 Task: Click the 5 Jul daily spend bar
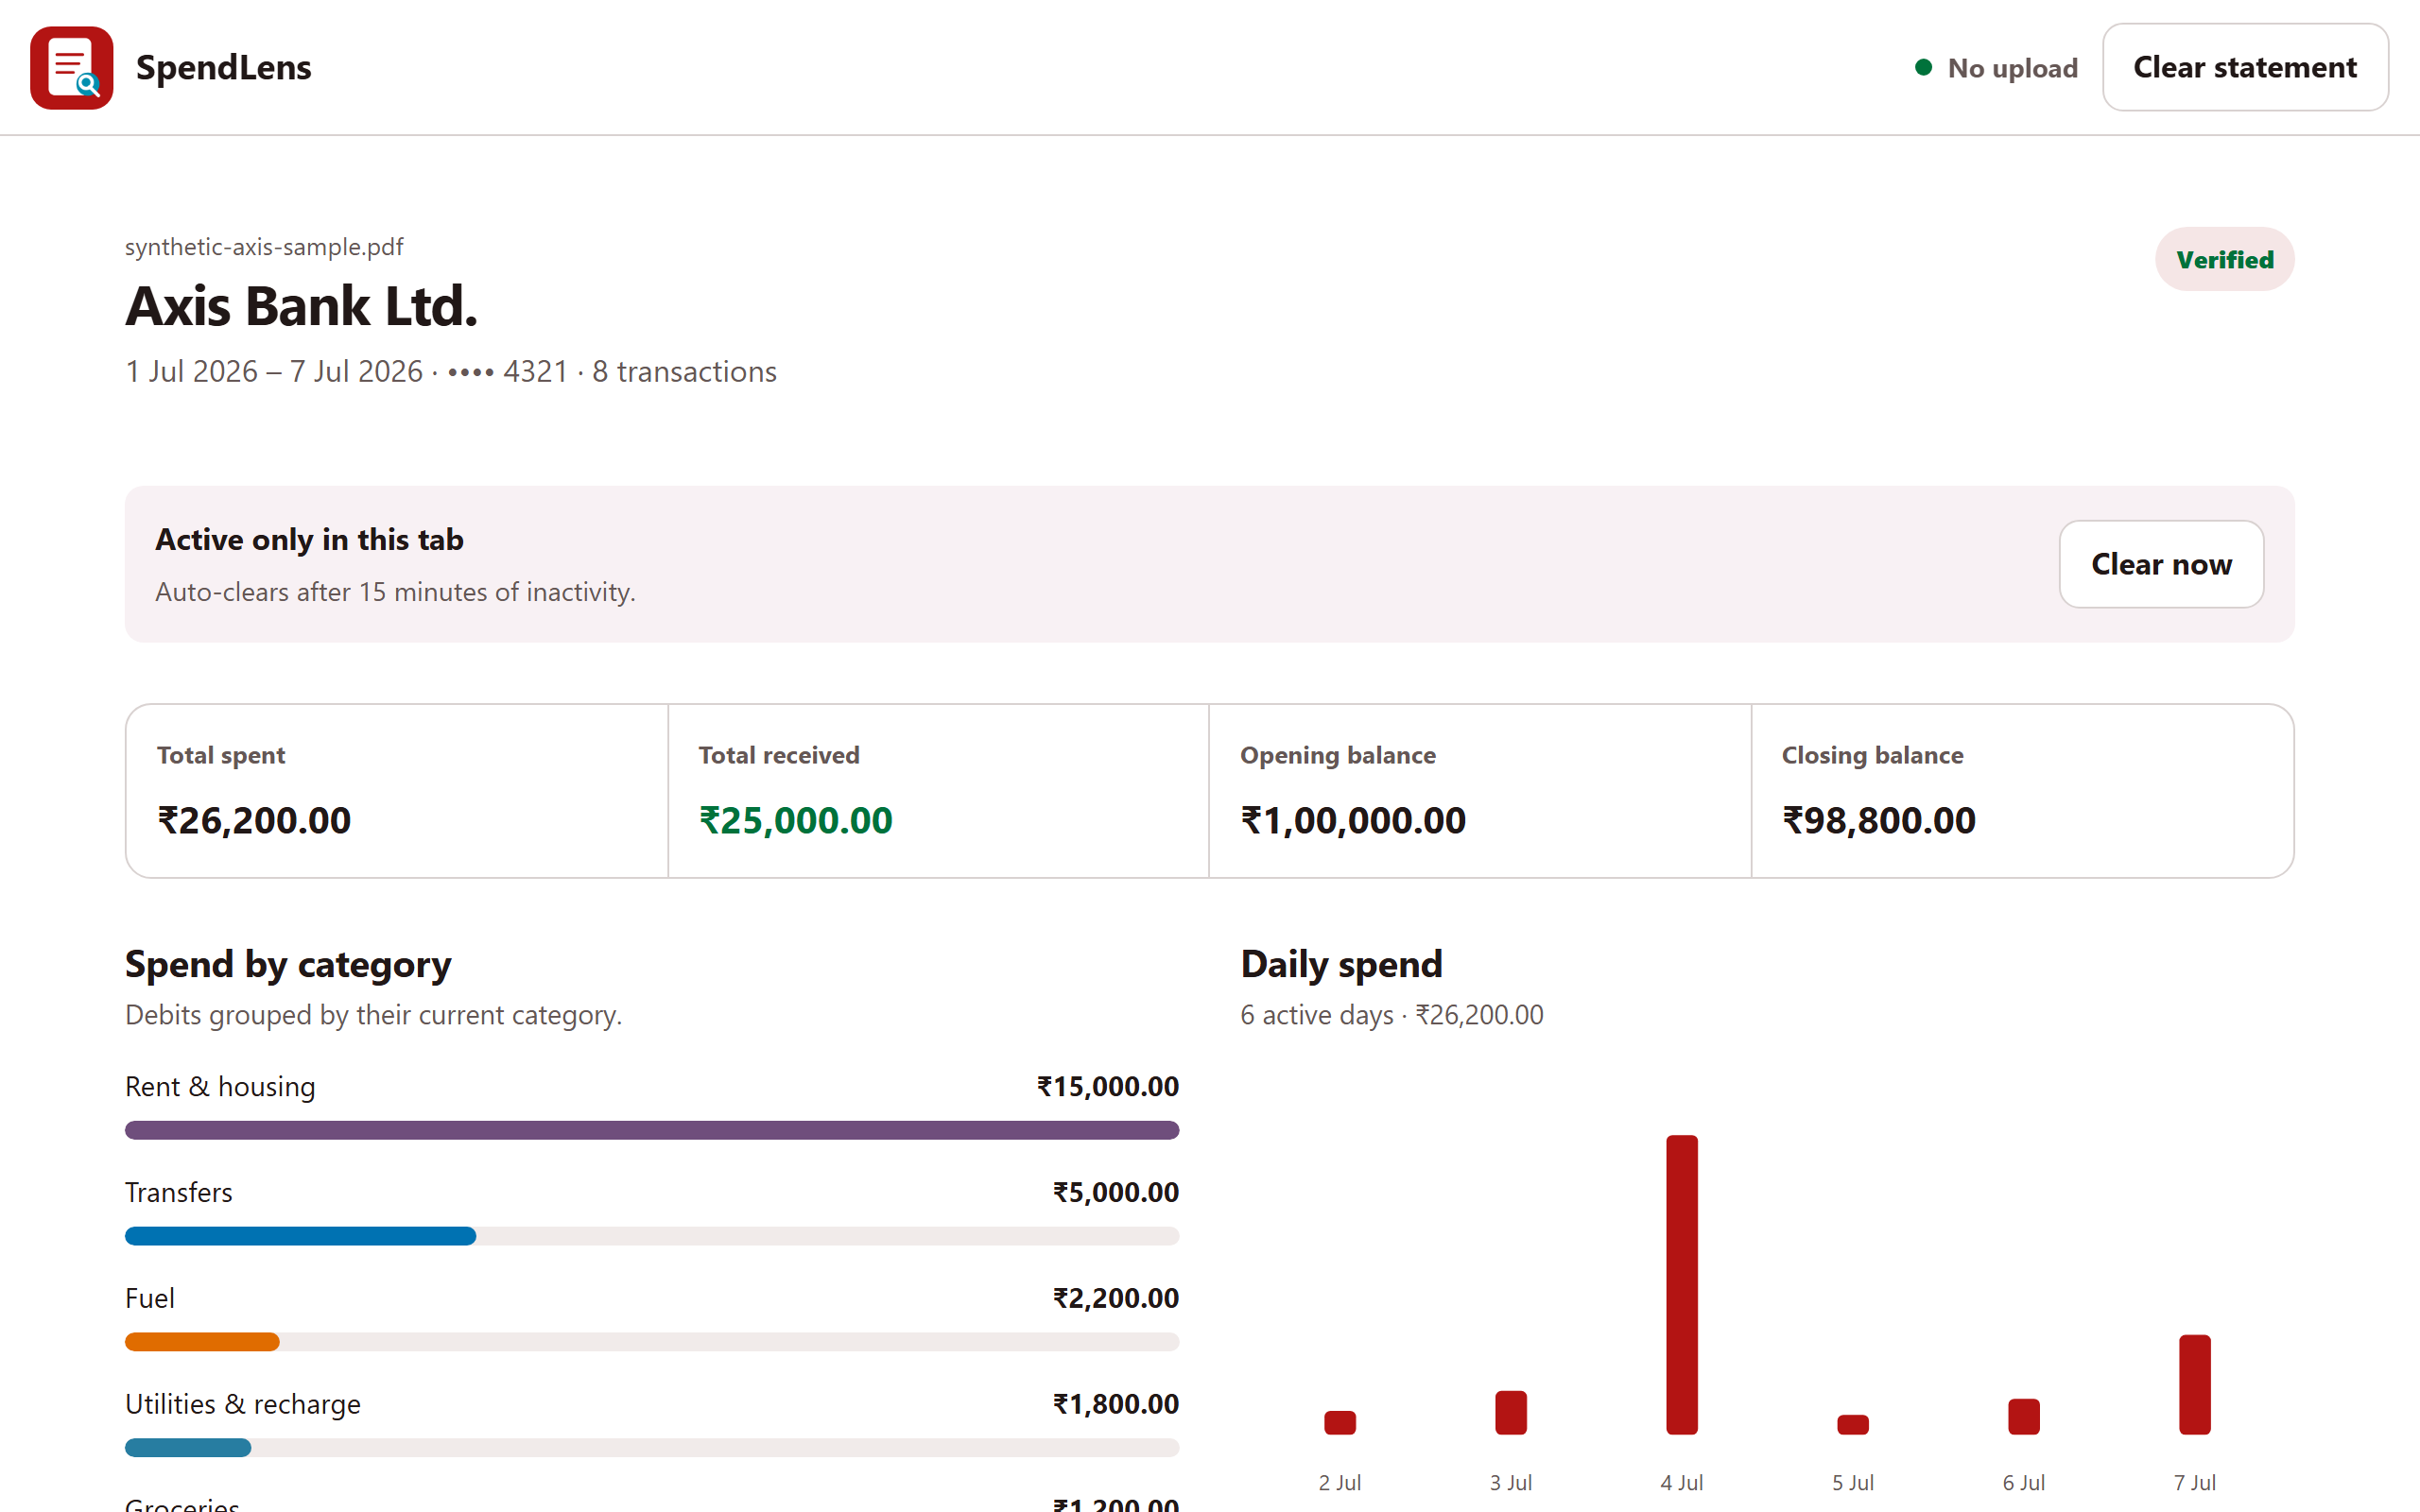pyautogui.click(x=1853, y=1424)
